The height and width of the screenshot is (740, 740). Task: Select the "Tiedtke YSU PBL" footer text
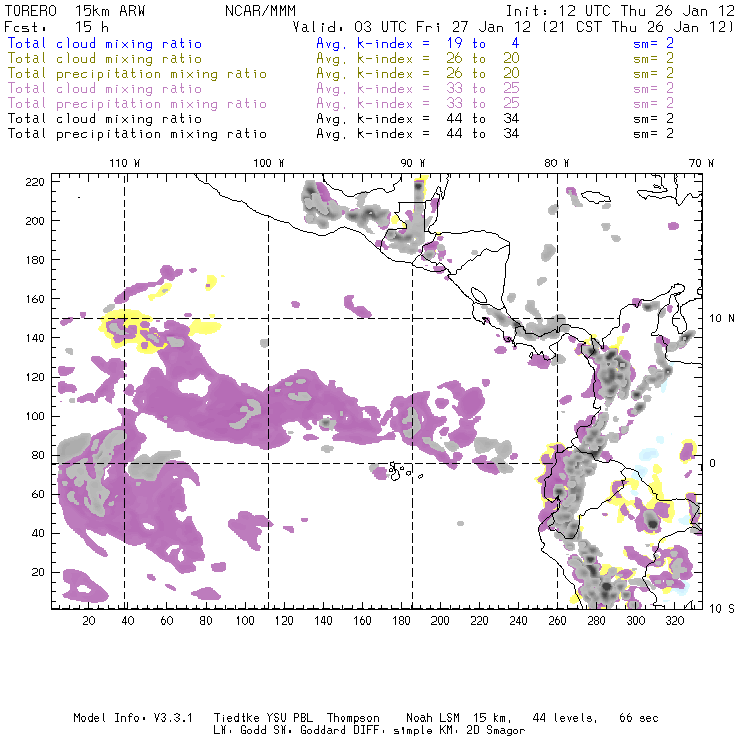[x=263, y=718]
